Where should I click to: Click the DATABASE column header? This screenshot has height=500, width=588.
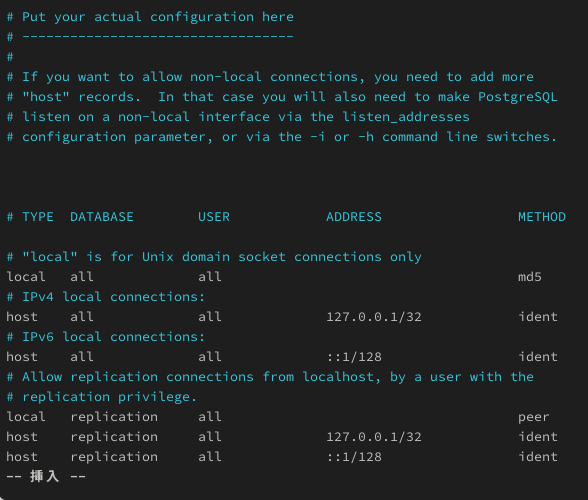tap(102, 217)
